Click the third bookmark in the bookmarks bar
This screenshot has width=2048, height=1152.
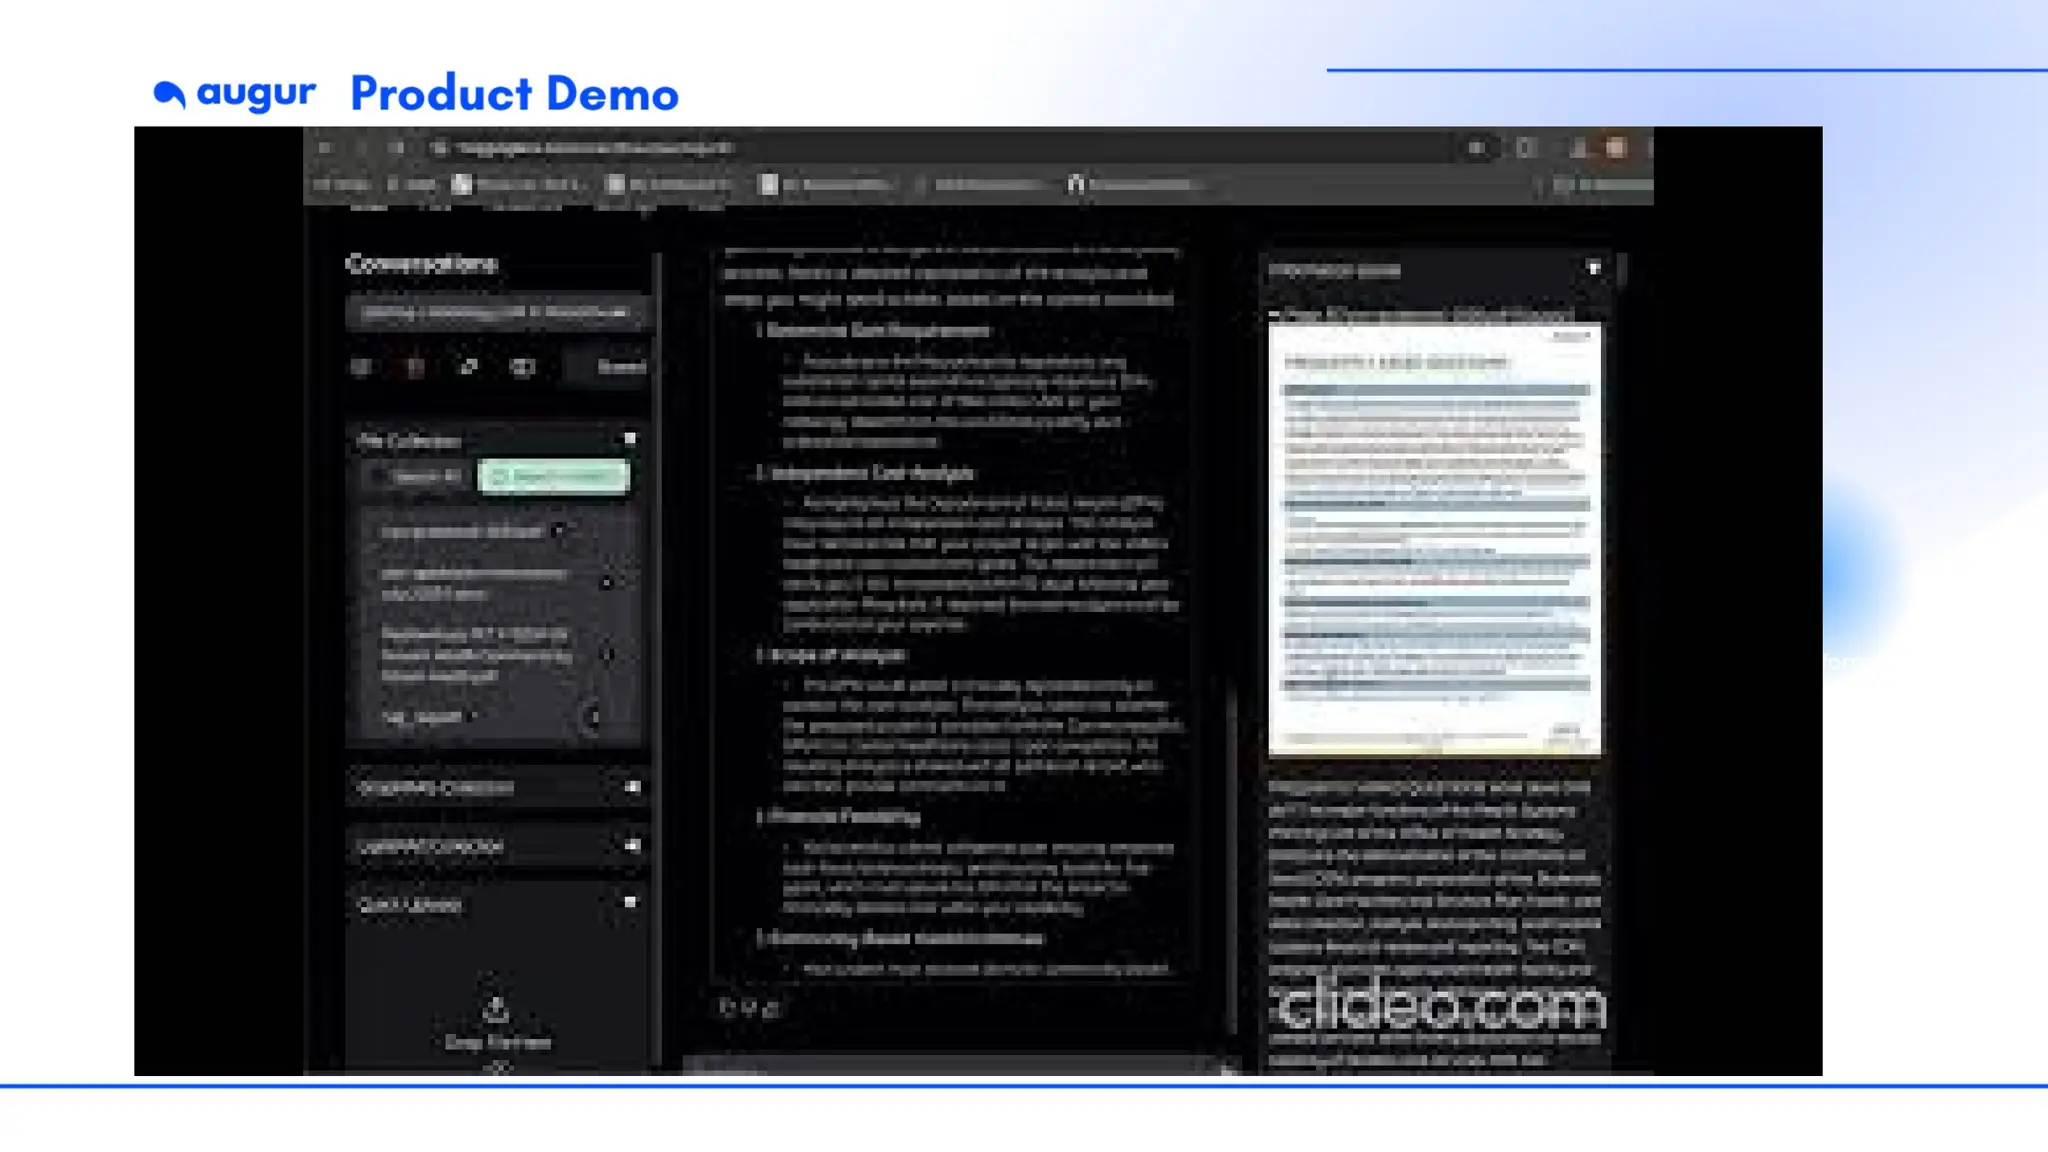[x=515, y=184]
